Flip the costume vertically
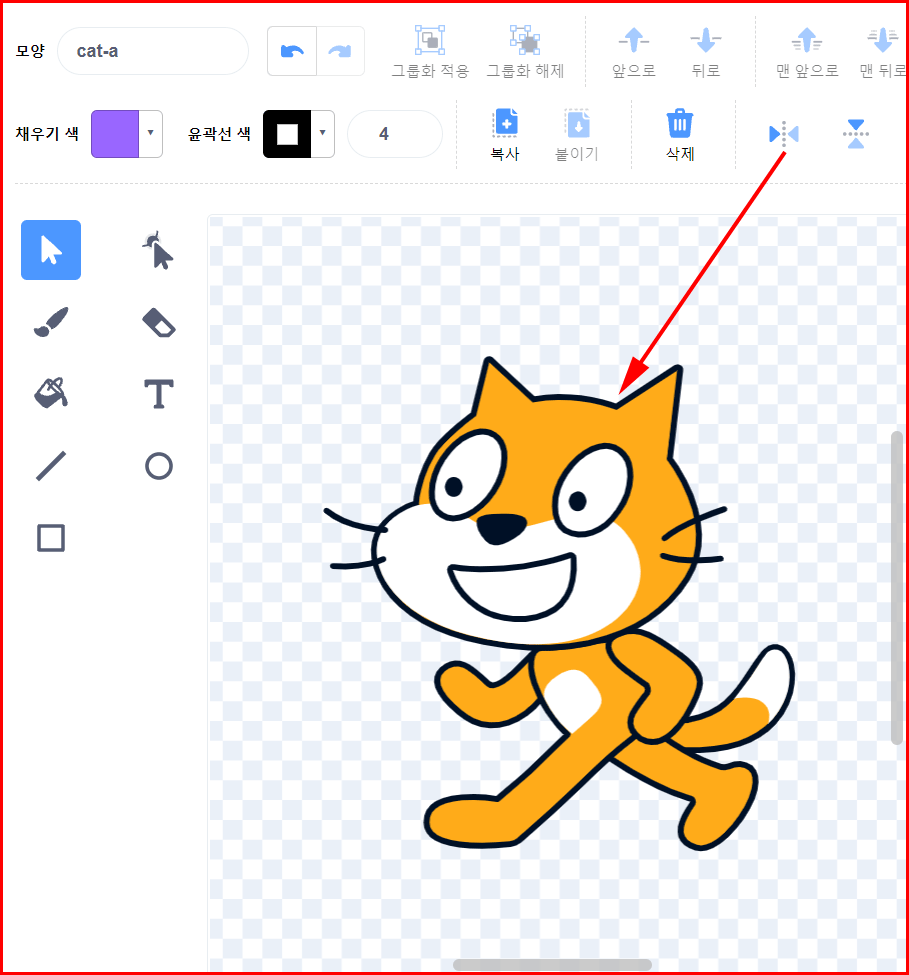909x975 pixels. pos(856,134)
